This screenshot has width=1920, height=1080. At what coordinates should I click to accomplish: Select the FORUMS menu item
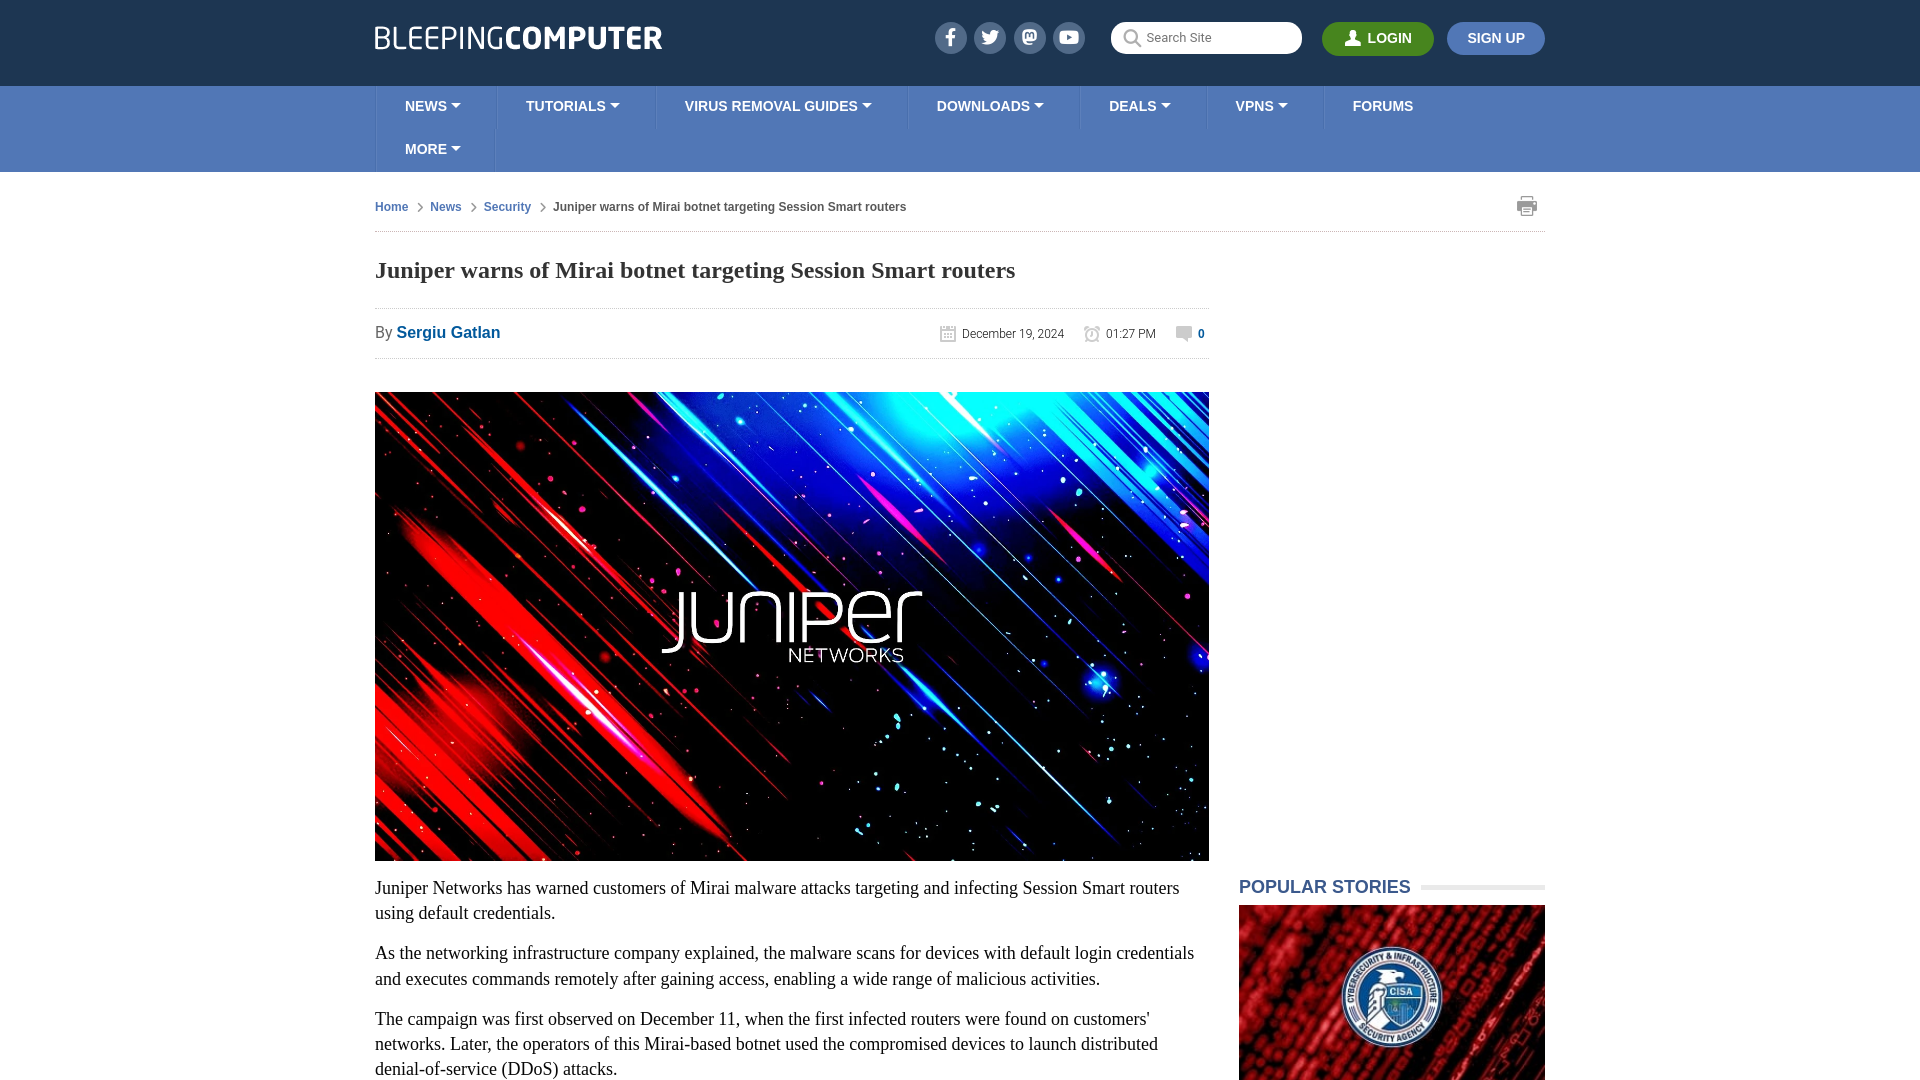[1382, 105]
